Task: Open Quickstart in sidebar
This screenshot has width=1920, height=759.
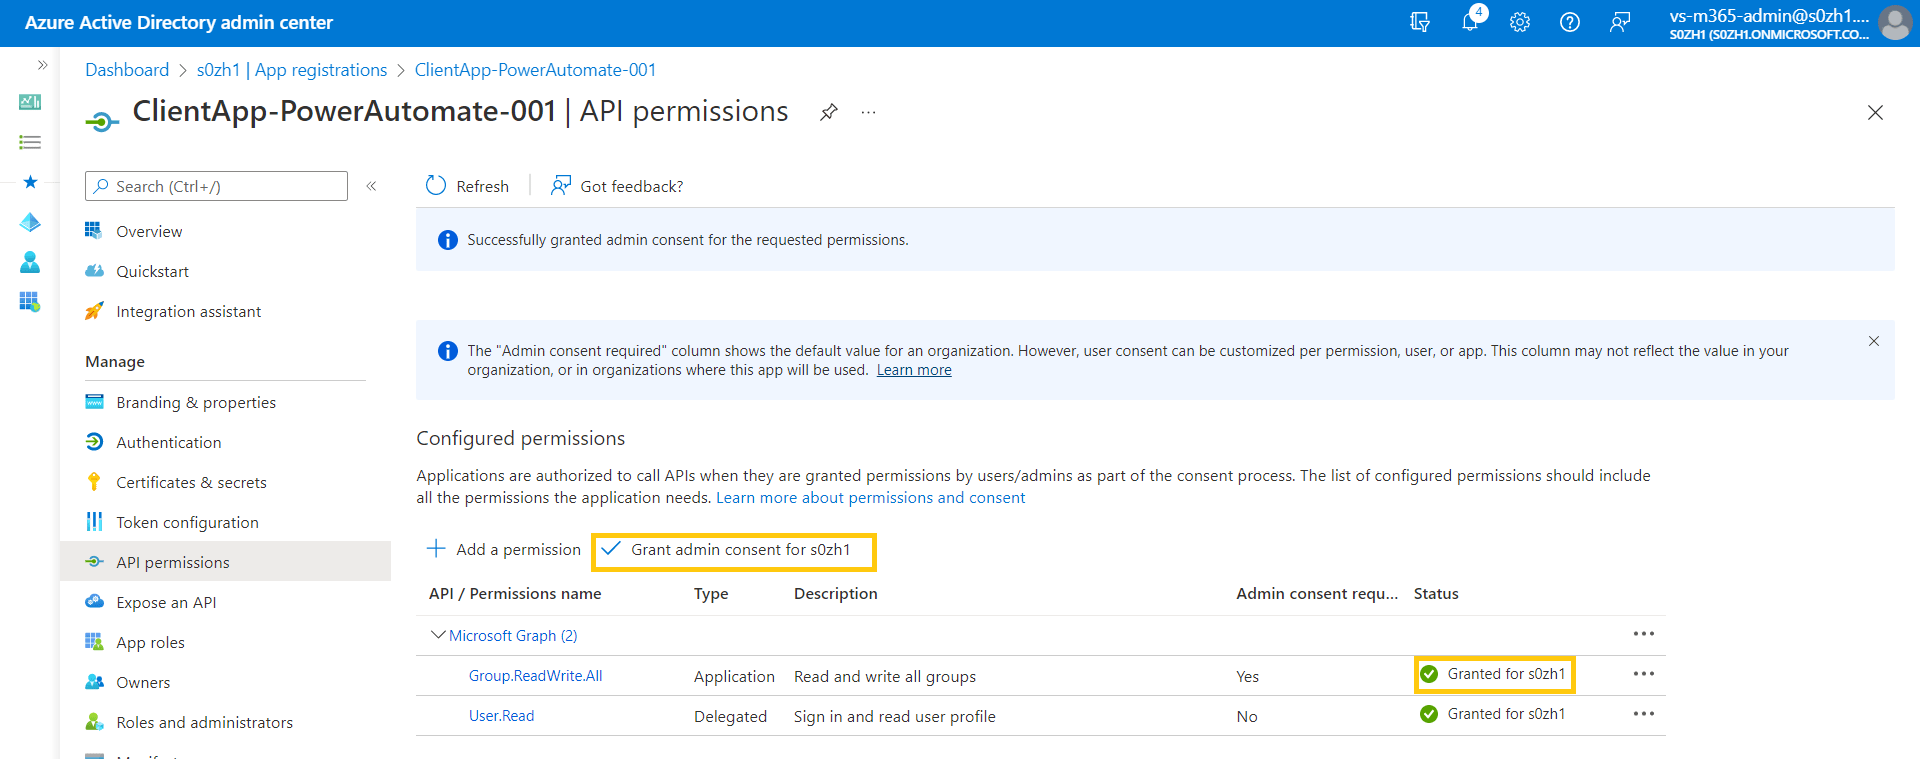Action: (152, 271)
